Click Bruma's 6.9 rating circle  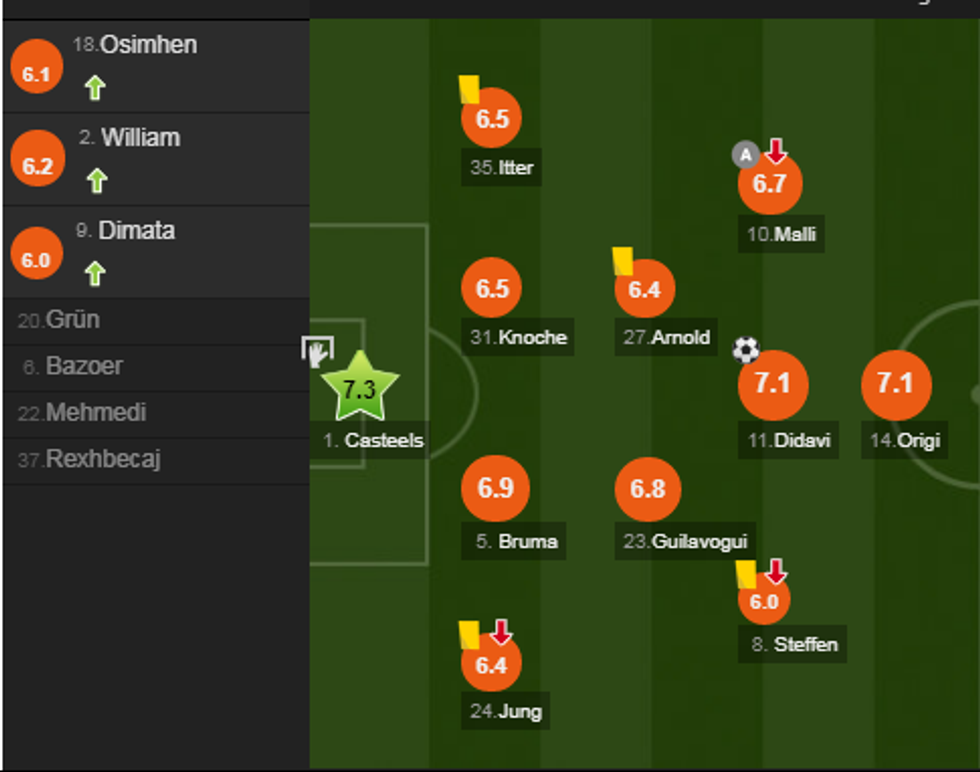(495, 489)
